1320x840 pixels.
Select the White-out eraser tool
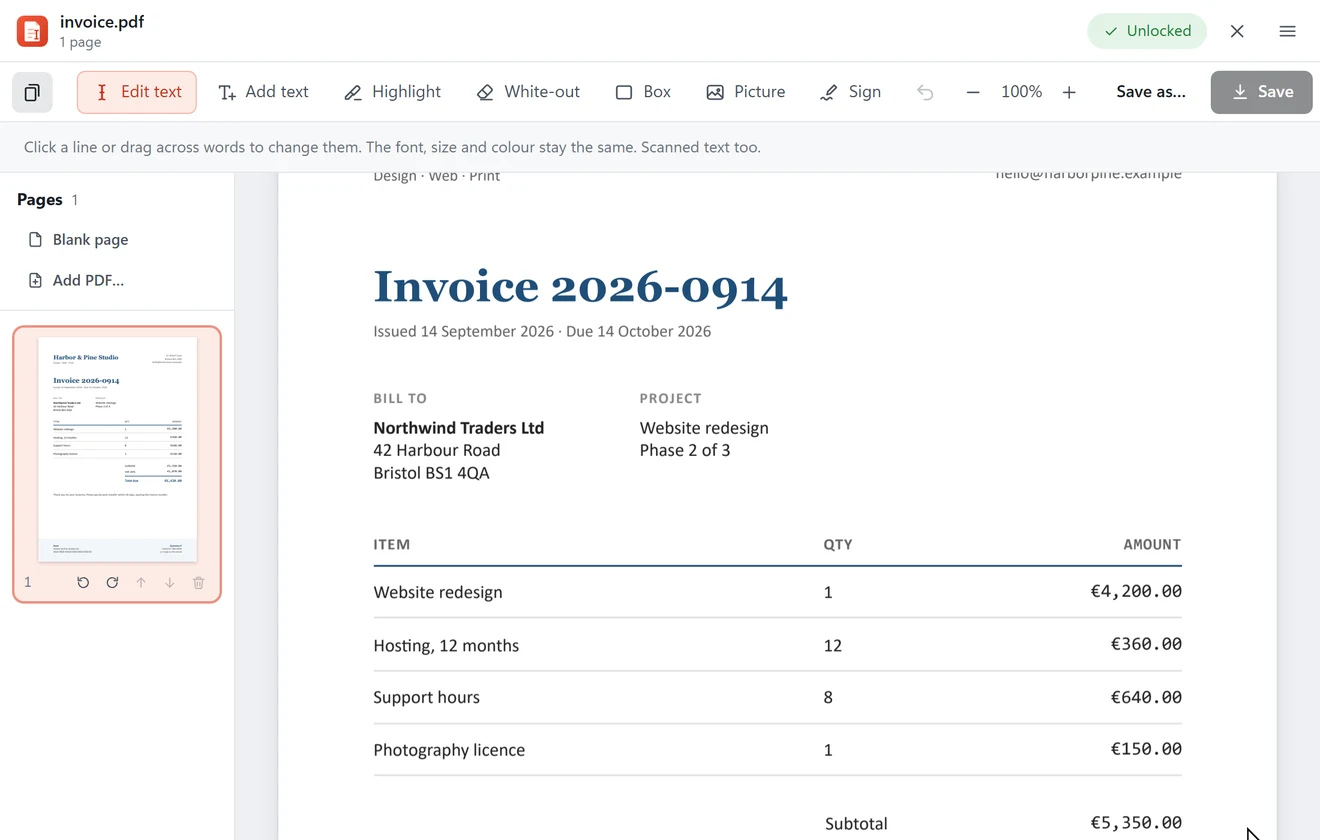point(528,92)
